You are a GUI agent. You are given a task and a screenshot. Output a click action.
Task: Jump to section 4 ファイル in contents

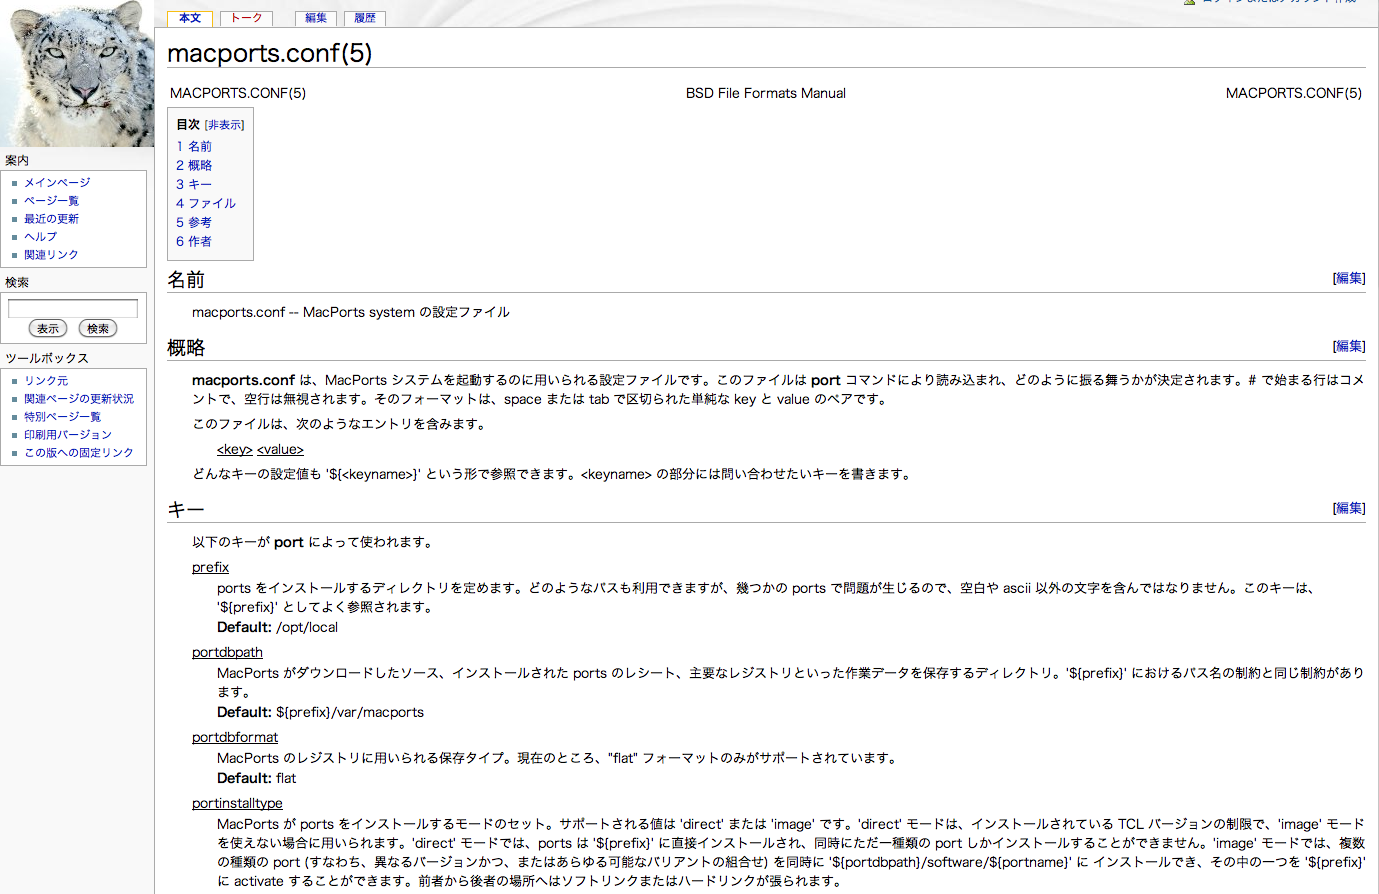click(x=206, y=203)
